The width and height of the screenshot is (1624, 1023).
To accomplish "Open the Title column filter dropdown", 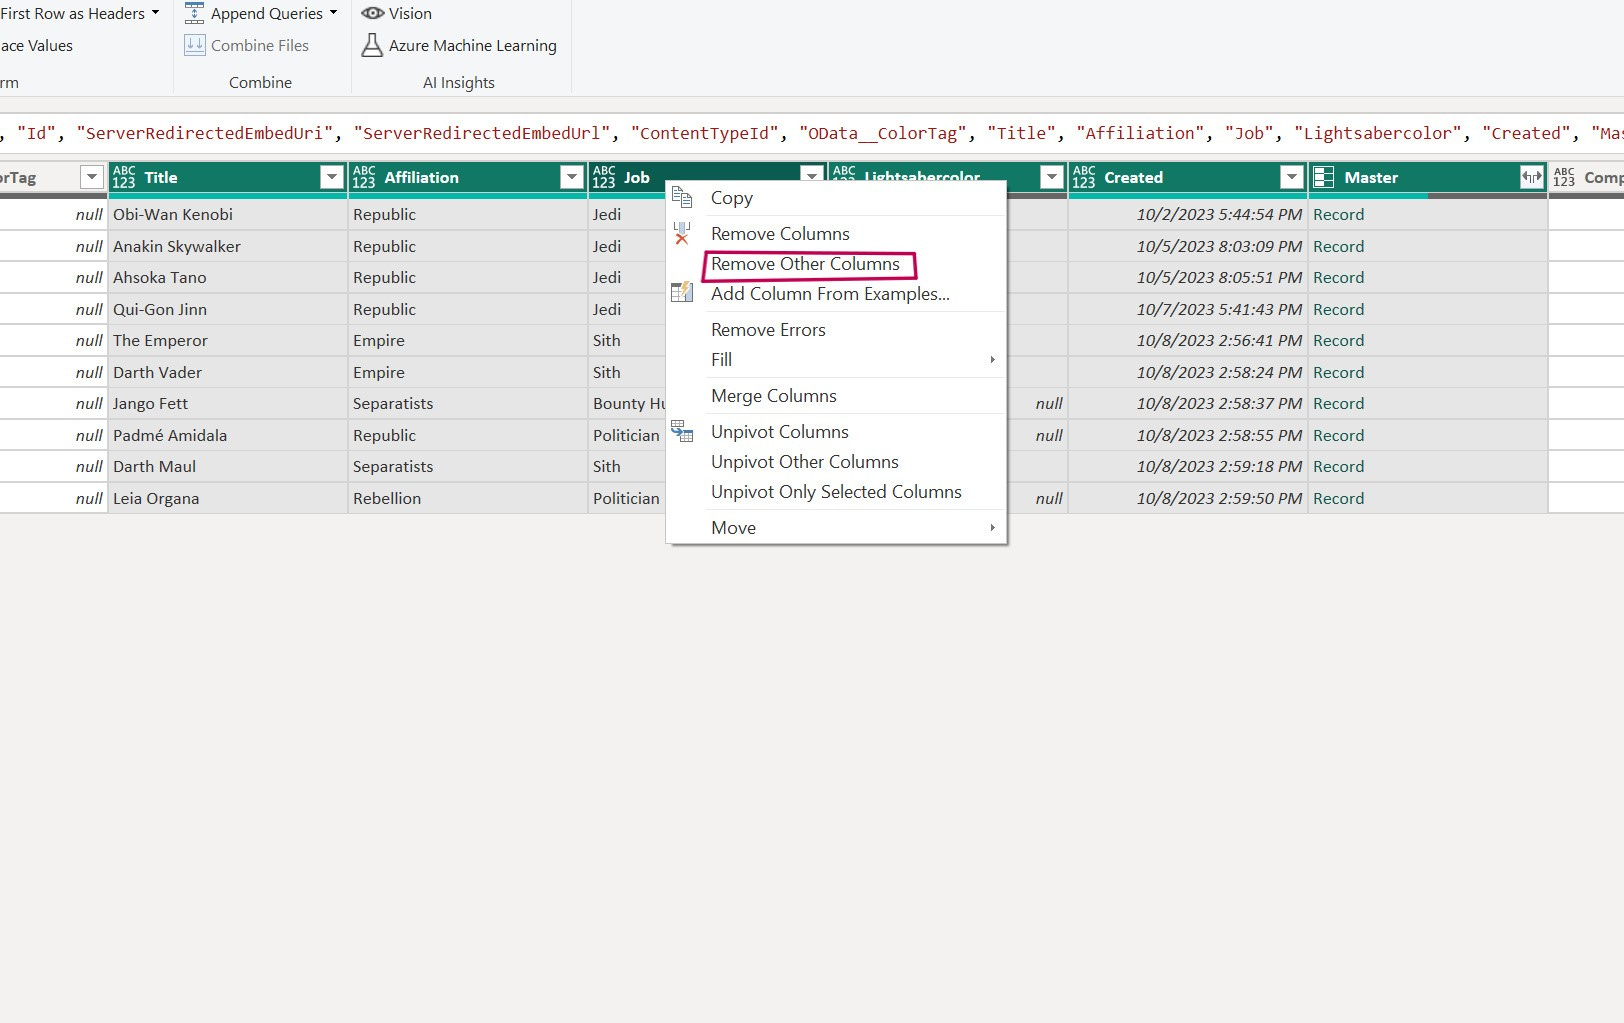I will [x=332, y=177].
